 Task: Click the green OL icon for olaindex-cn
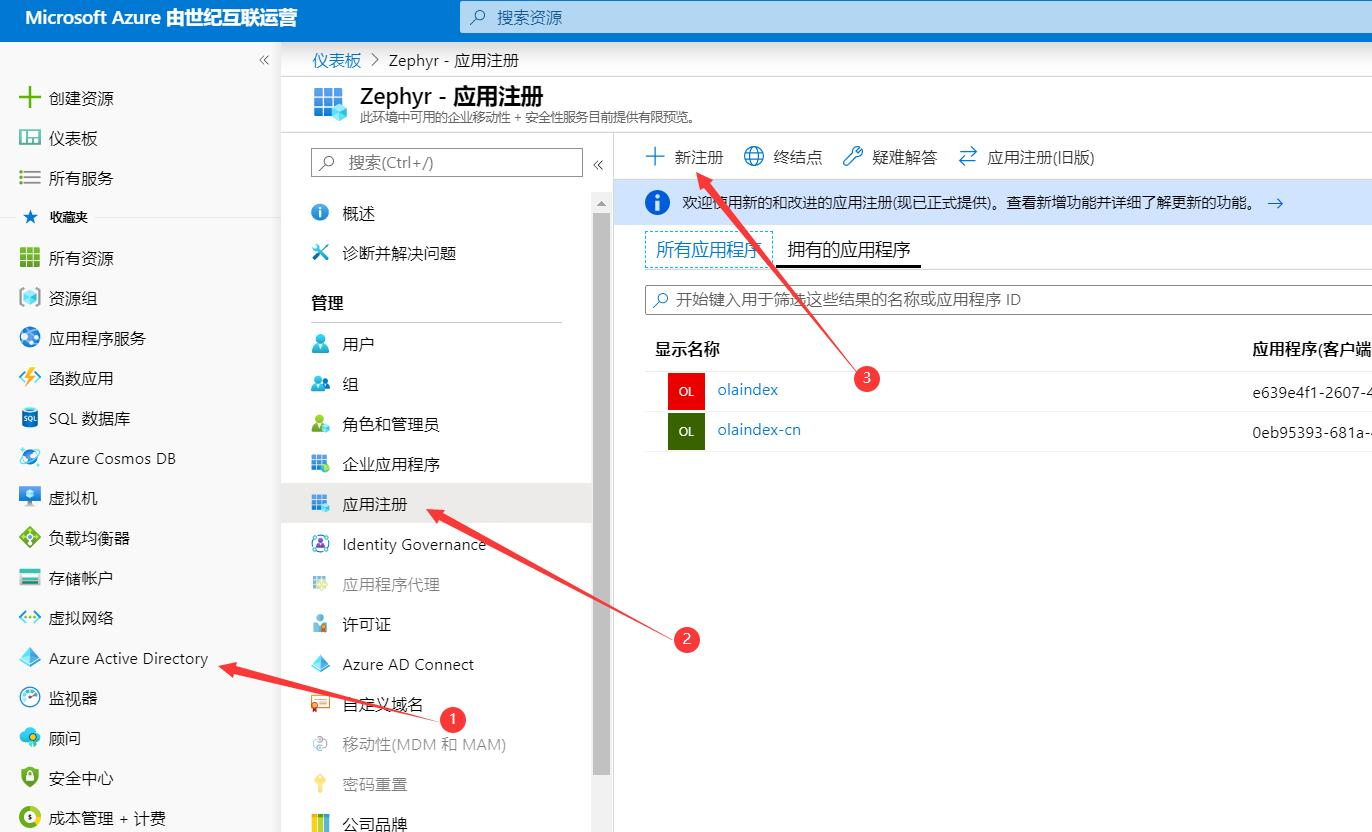[686, 432]
